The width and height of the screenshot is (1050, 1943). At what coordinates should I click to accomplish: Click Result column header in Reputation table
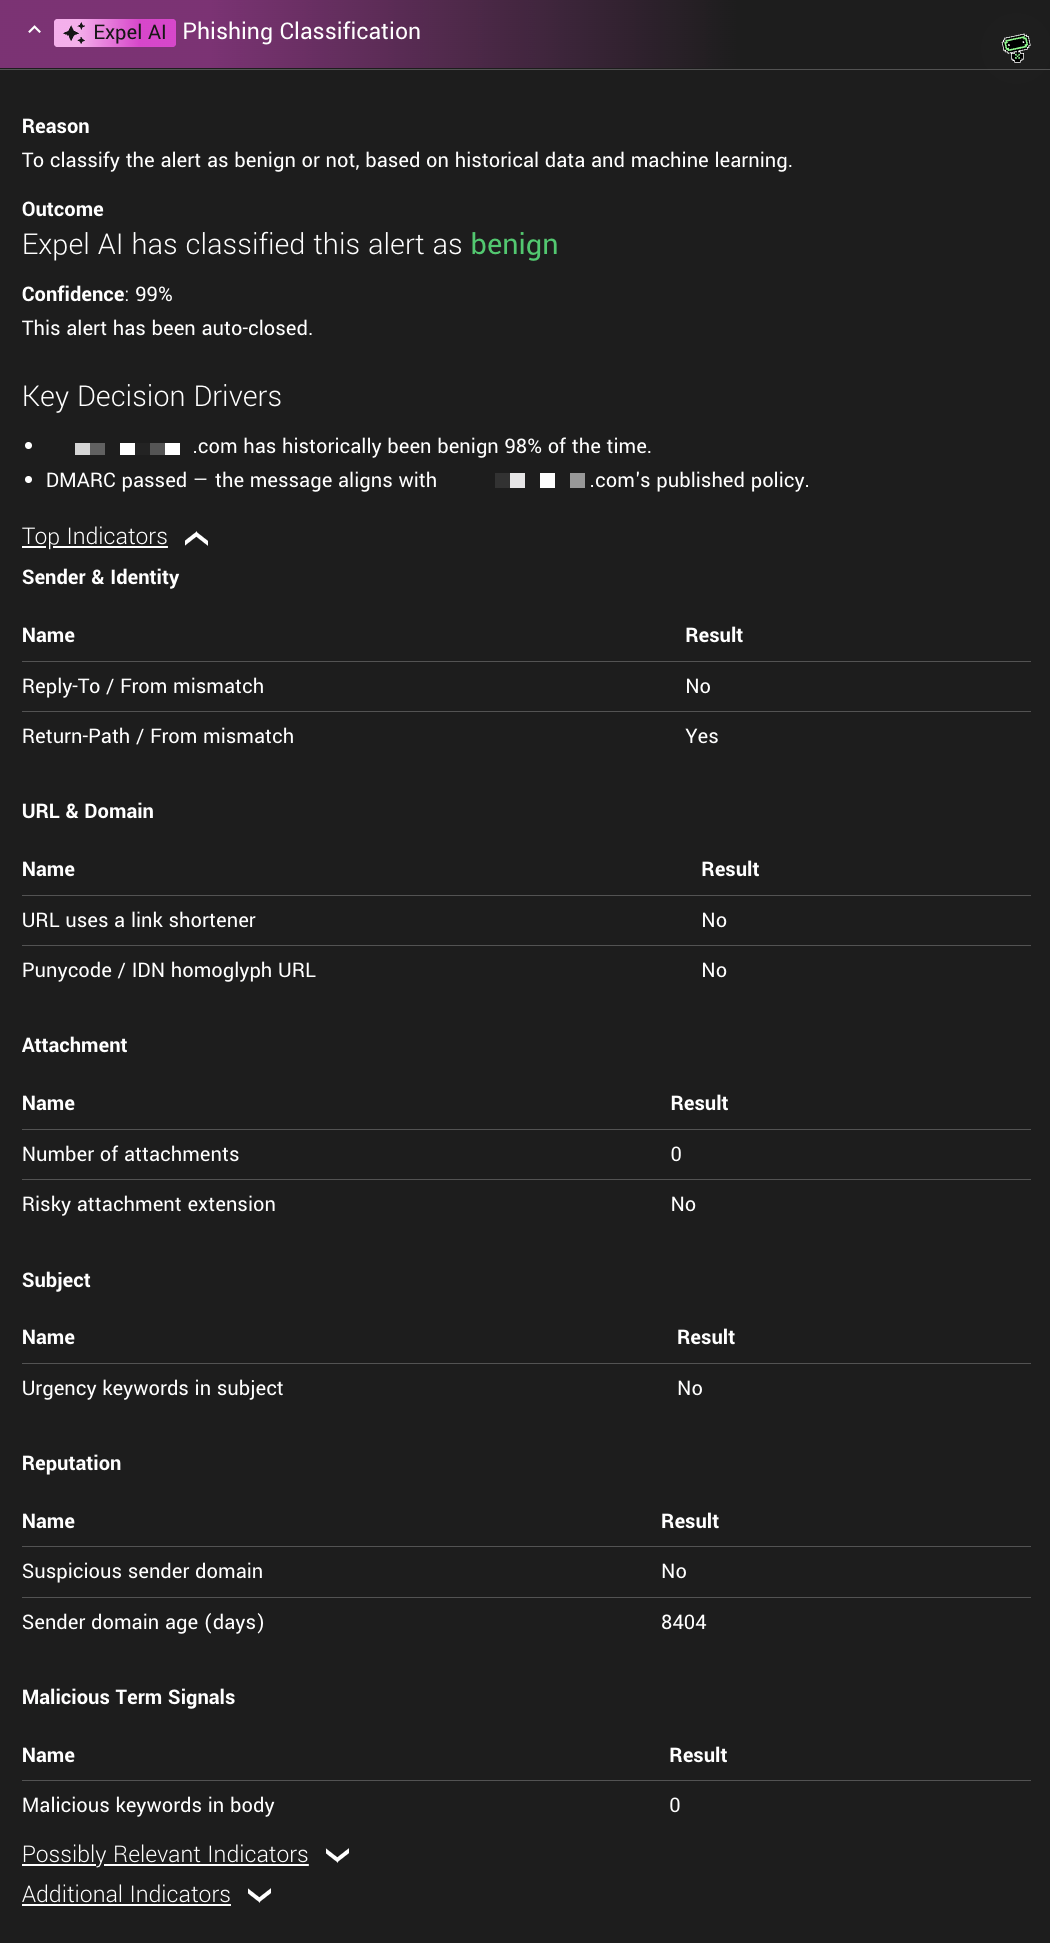click(690, 1521)
